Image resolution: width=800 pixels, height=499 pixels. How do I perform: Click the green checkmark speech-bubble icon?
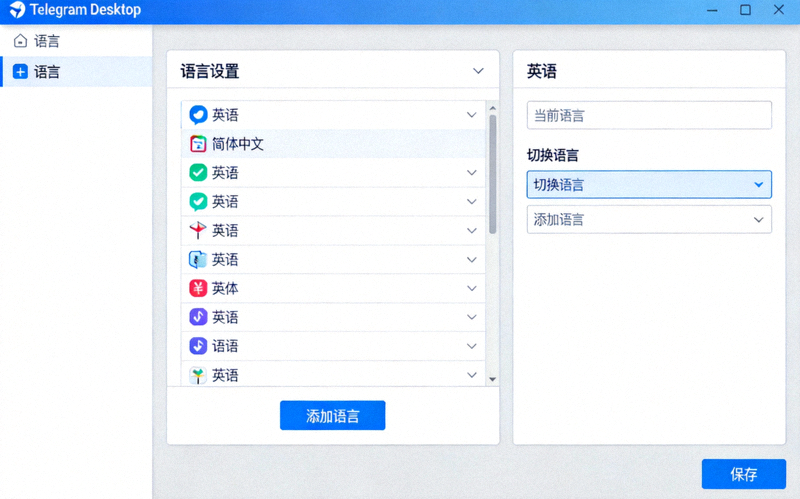(198, 202)
